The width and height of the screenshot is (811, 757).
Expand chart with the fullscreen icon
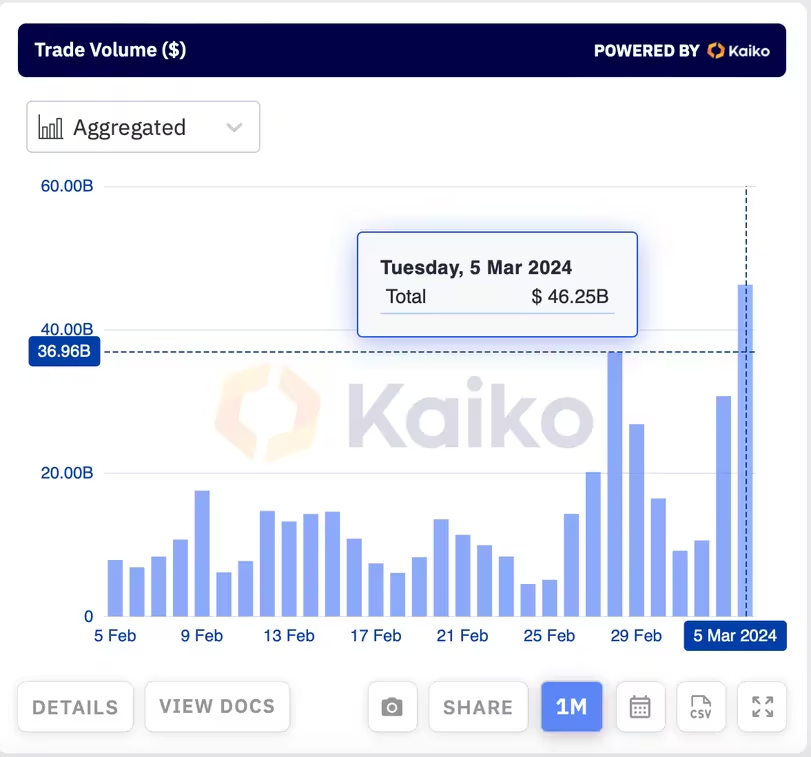762,707
